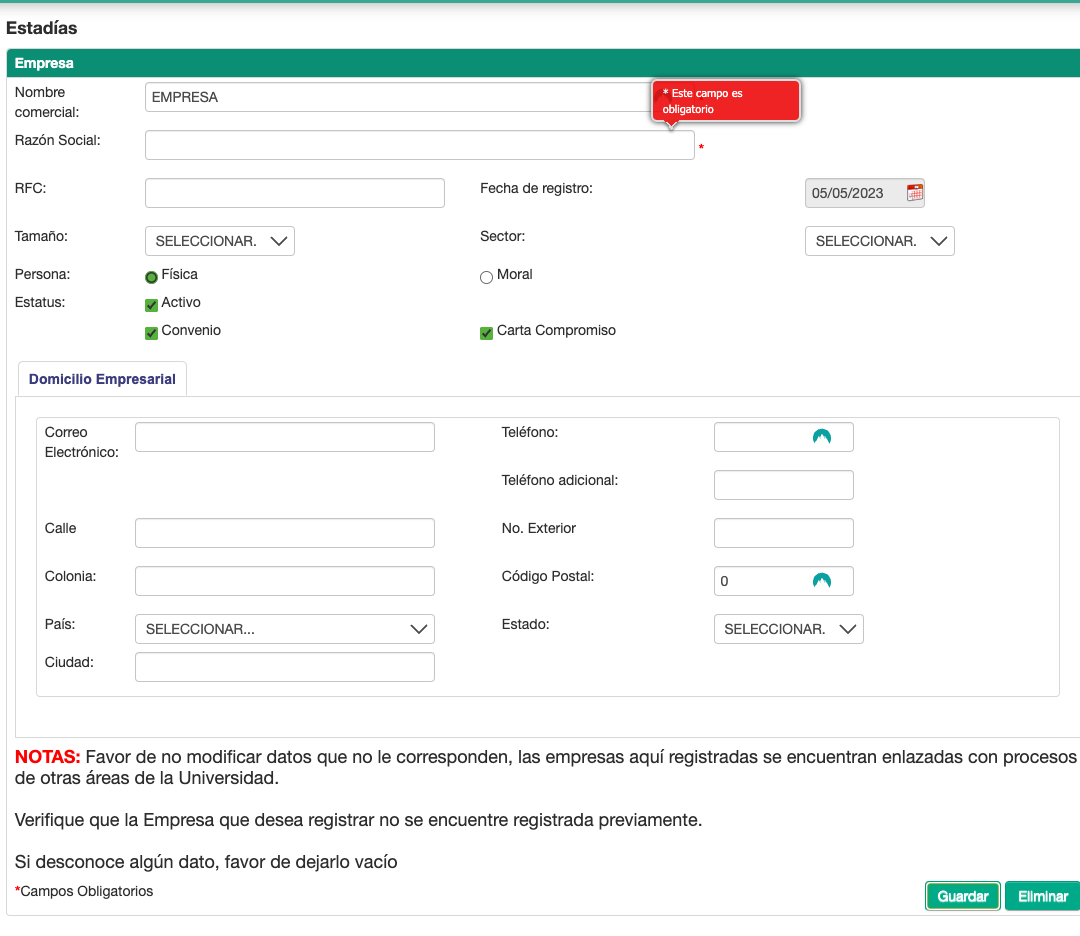Select the Física radio button
Screen dimensions: 1080x936
[x=152, y=277]
